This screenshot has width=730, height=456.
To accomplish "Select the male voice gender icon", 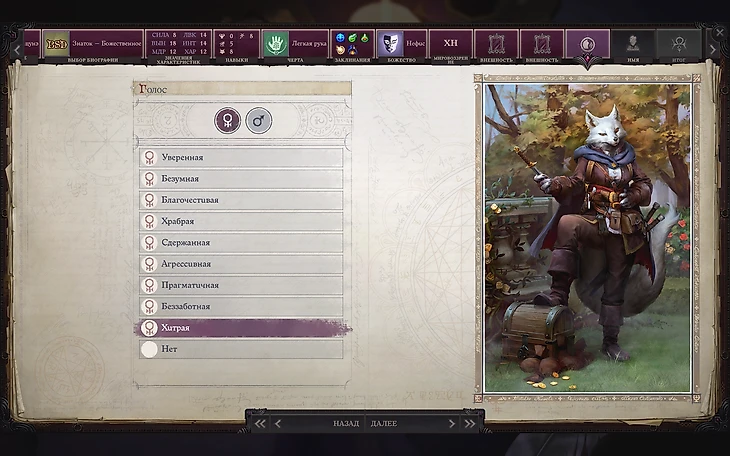I will [x=258, y=121].
